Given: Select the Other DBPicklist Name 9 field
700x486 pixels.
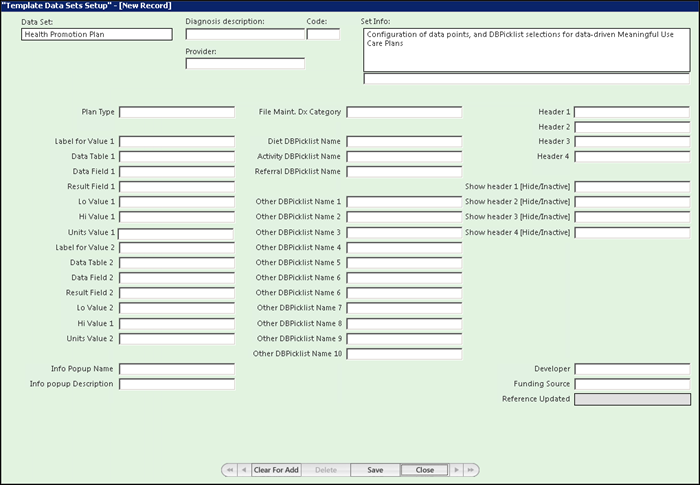Looking at the screenshot, I should 404,339.
